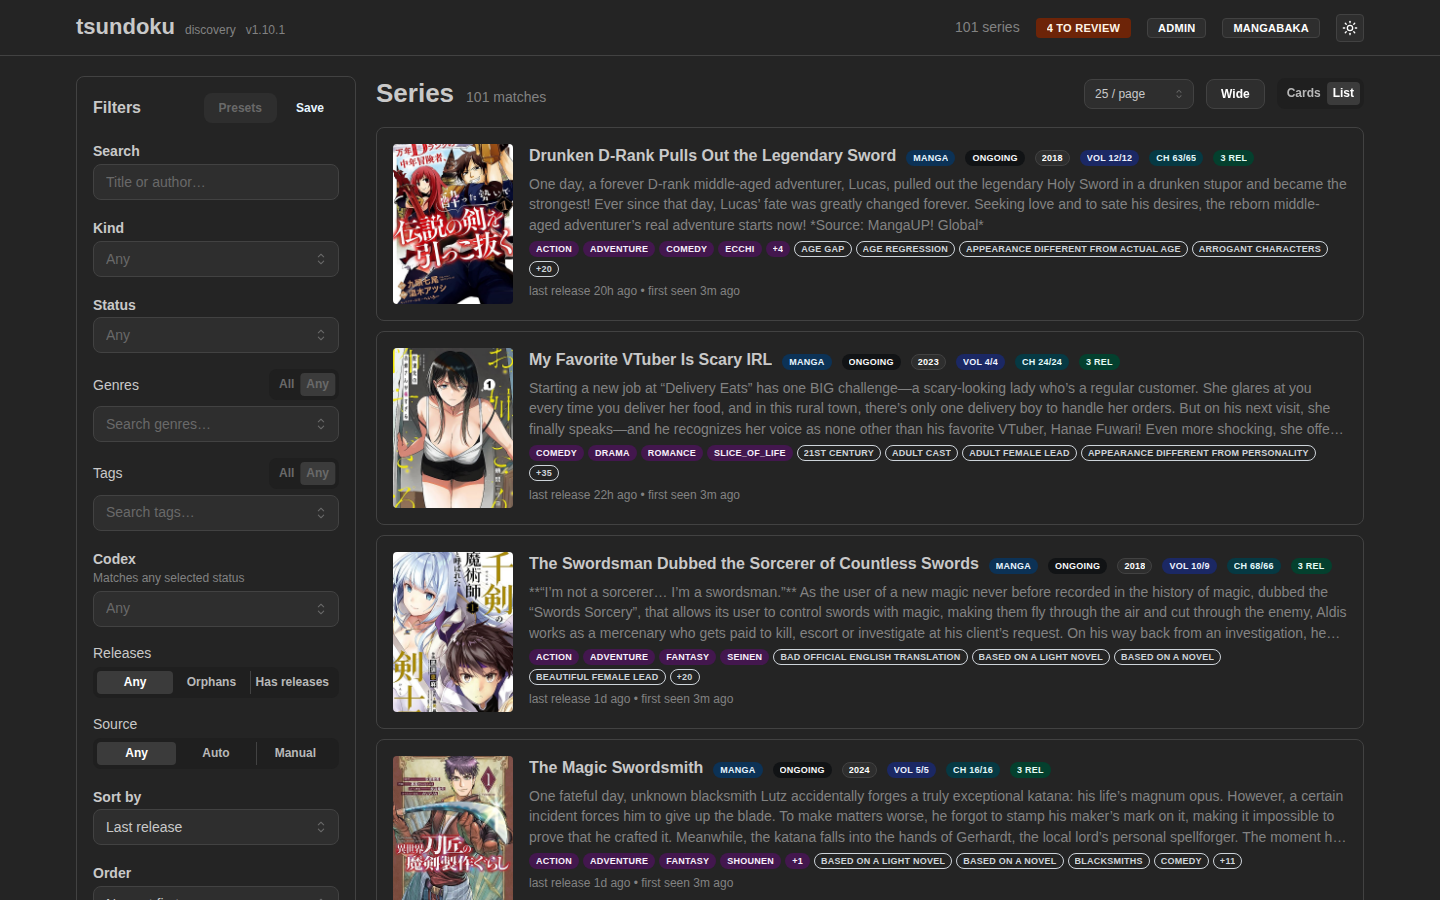Click the ECCHI genre tag
The width and height of the screenshot is (1440, 900).
(740, 249)
